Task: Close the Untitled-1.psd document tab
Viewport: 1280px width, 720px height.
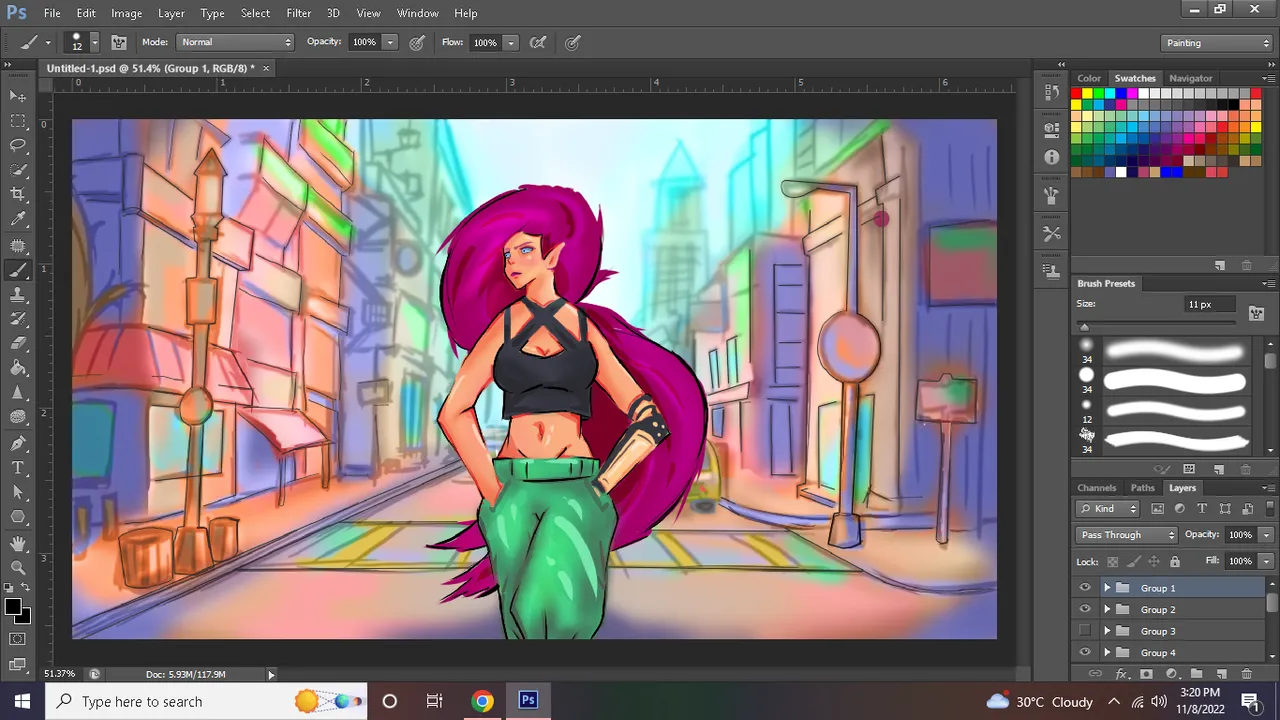Action: (x=266, y=68)
